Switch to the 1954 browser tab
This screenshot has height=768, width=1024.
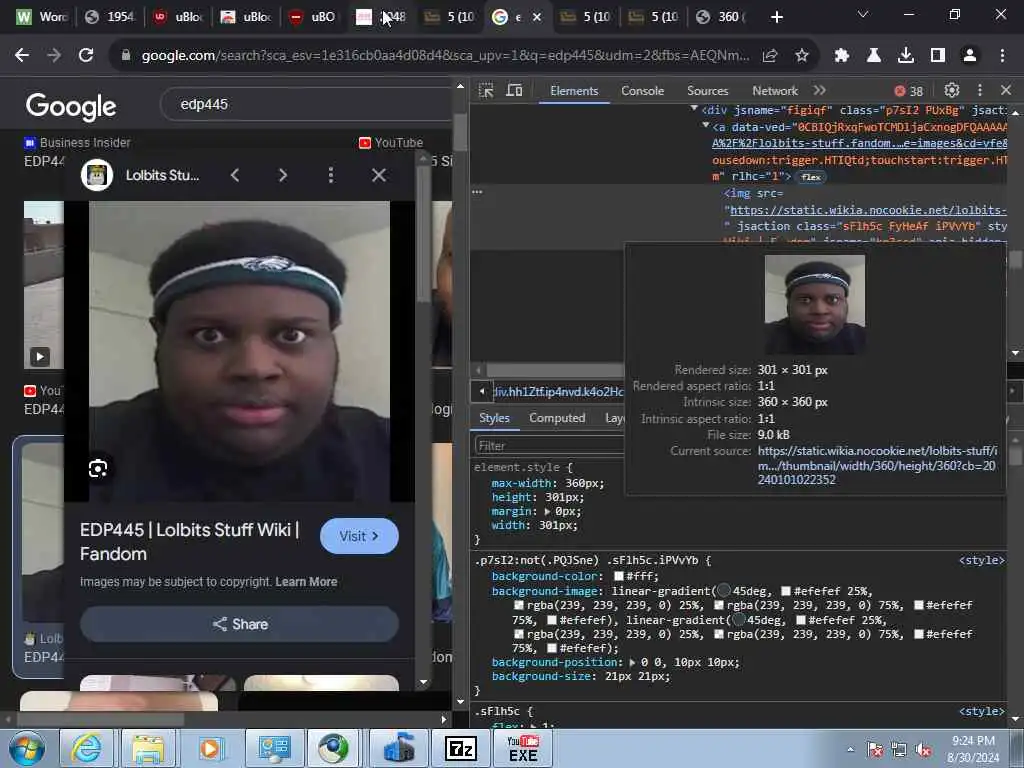(110, 17)
